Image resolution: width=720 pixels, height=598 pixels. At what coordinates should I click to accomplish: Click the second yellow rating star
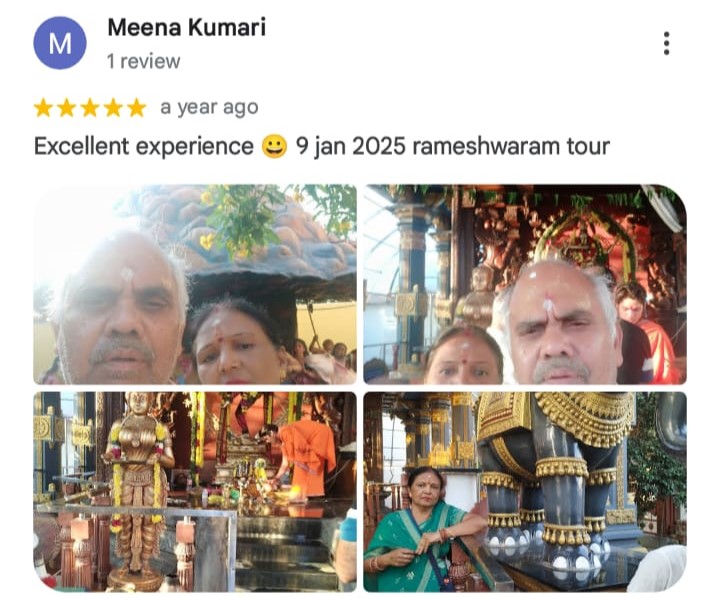pyautogui.click(x=67, y=108)
